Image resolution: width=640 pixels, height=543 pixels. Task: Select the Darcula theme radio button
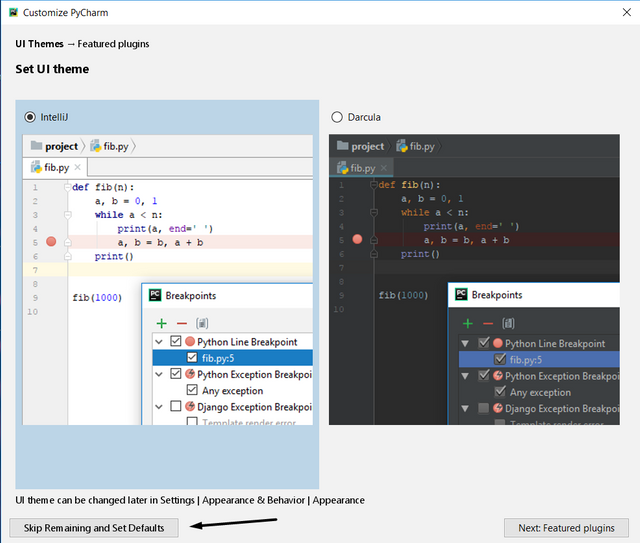tap(337, 117)
